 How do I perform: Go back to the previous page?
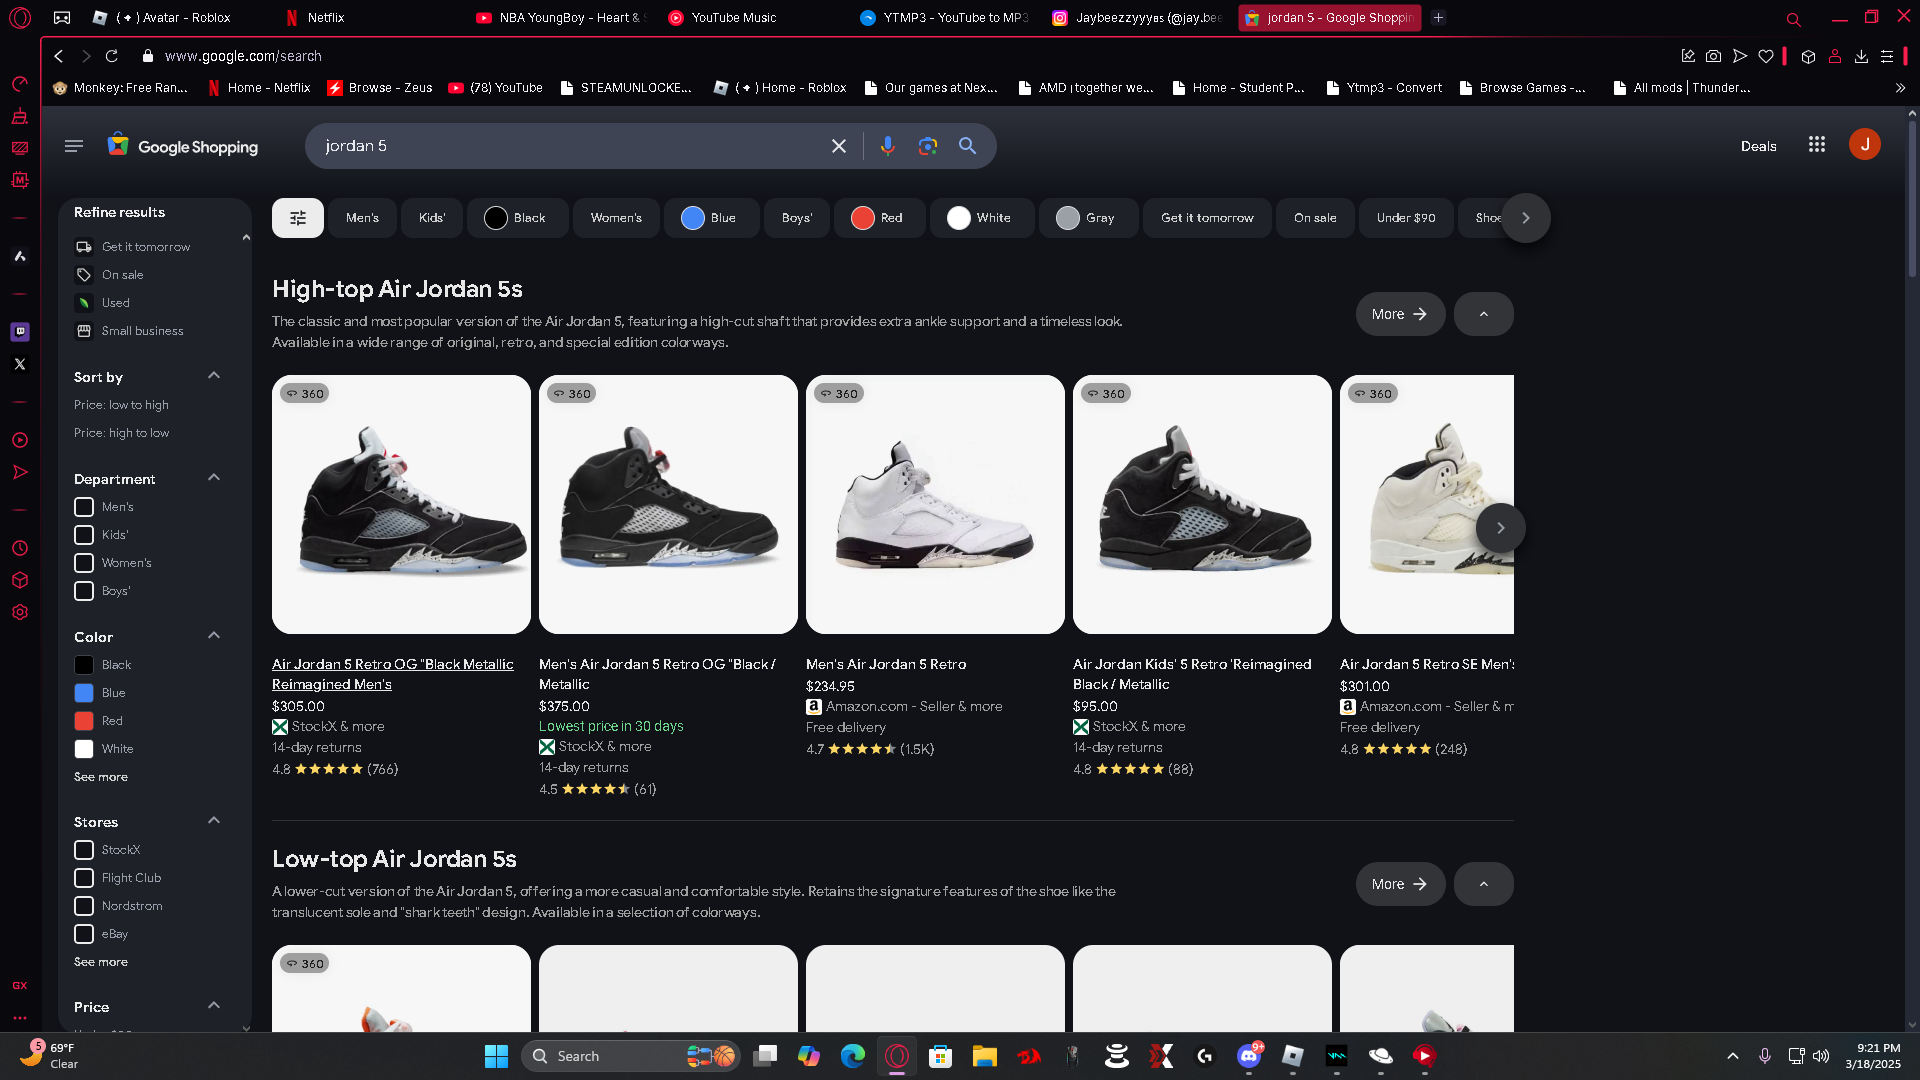[59, 56]
